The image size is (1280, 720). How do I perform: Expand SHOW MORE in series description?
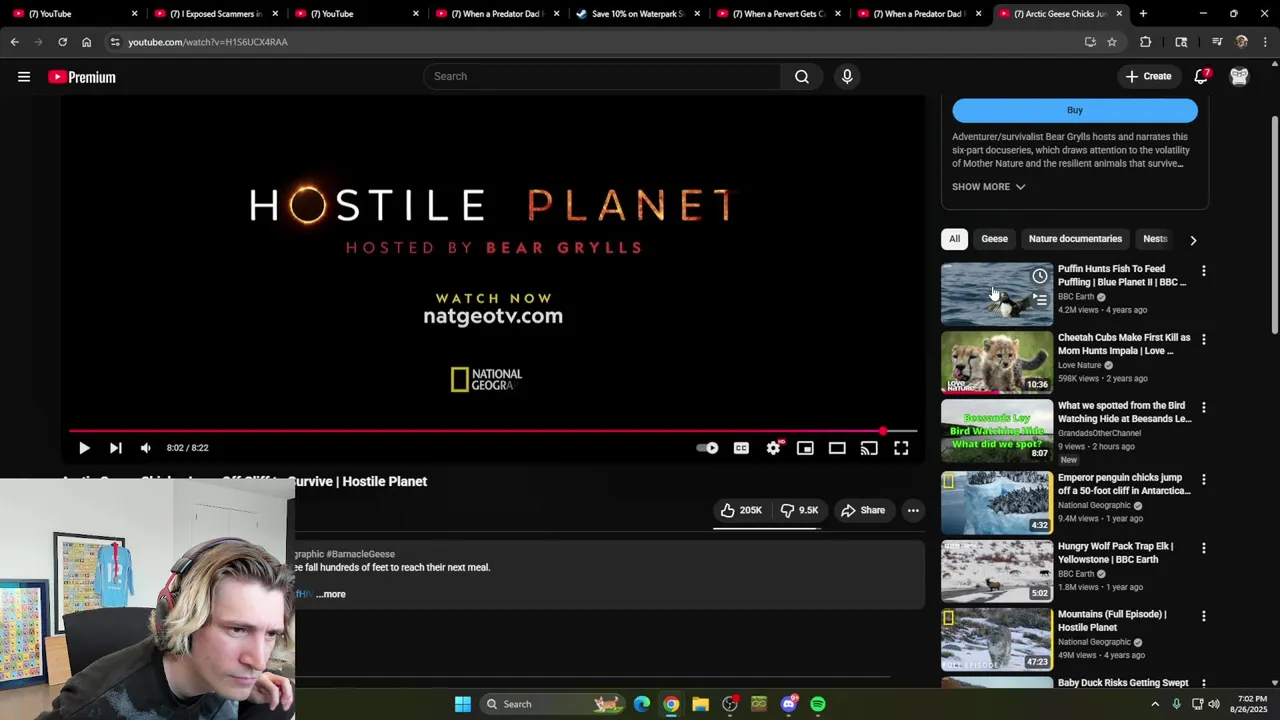pos(988,187)
